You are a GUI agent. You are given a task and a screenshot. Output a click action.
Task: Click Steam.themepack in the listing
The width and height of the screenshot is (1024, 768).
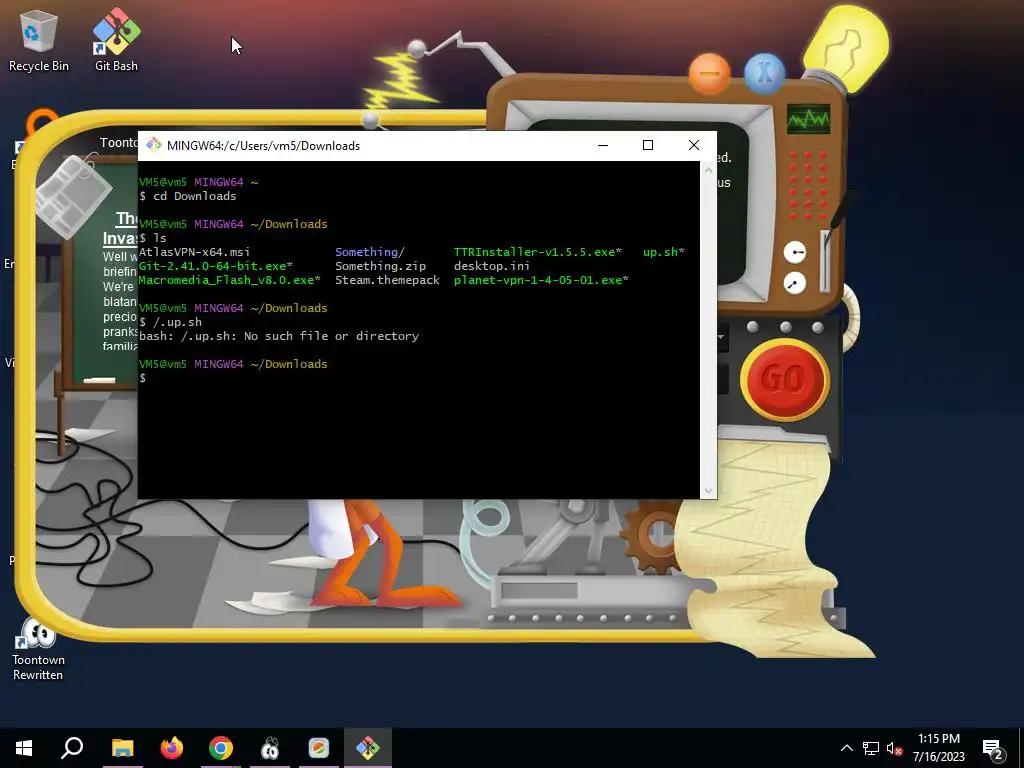tap(387, 280)
